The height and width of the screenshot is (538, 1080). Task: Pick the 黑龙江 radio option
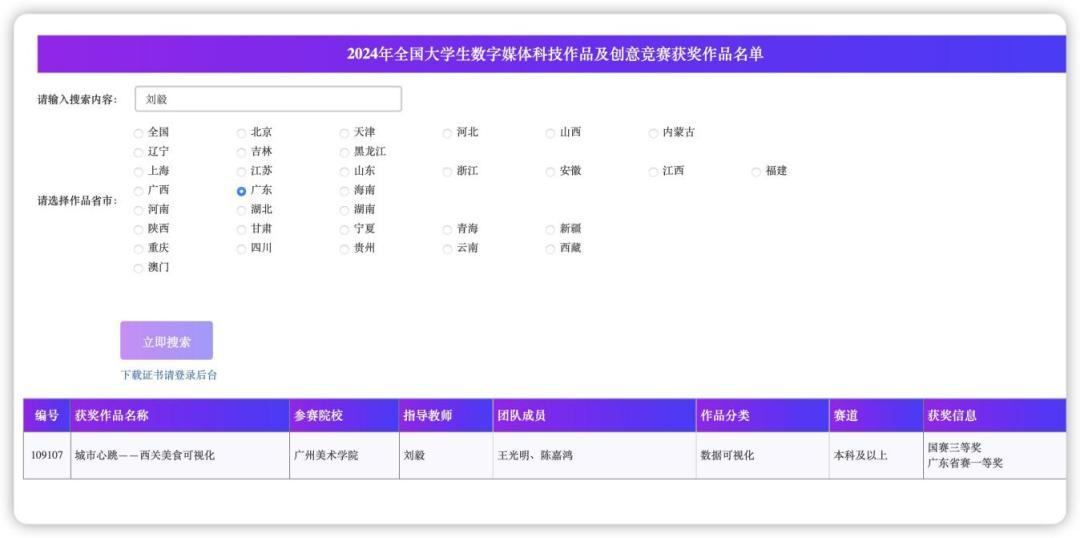pyautogui.click(x=344, y=152)
